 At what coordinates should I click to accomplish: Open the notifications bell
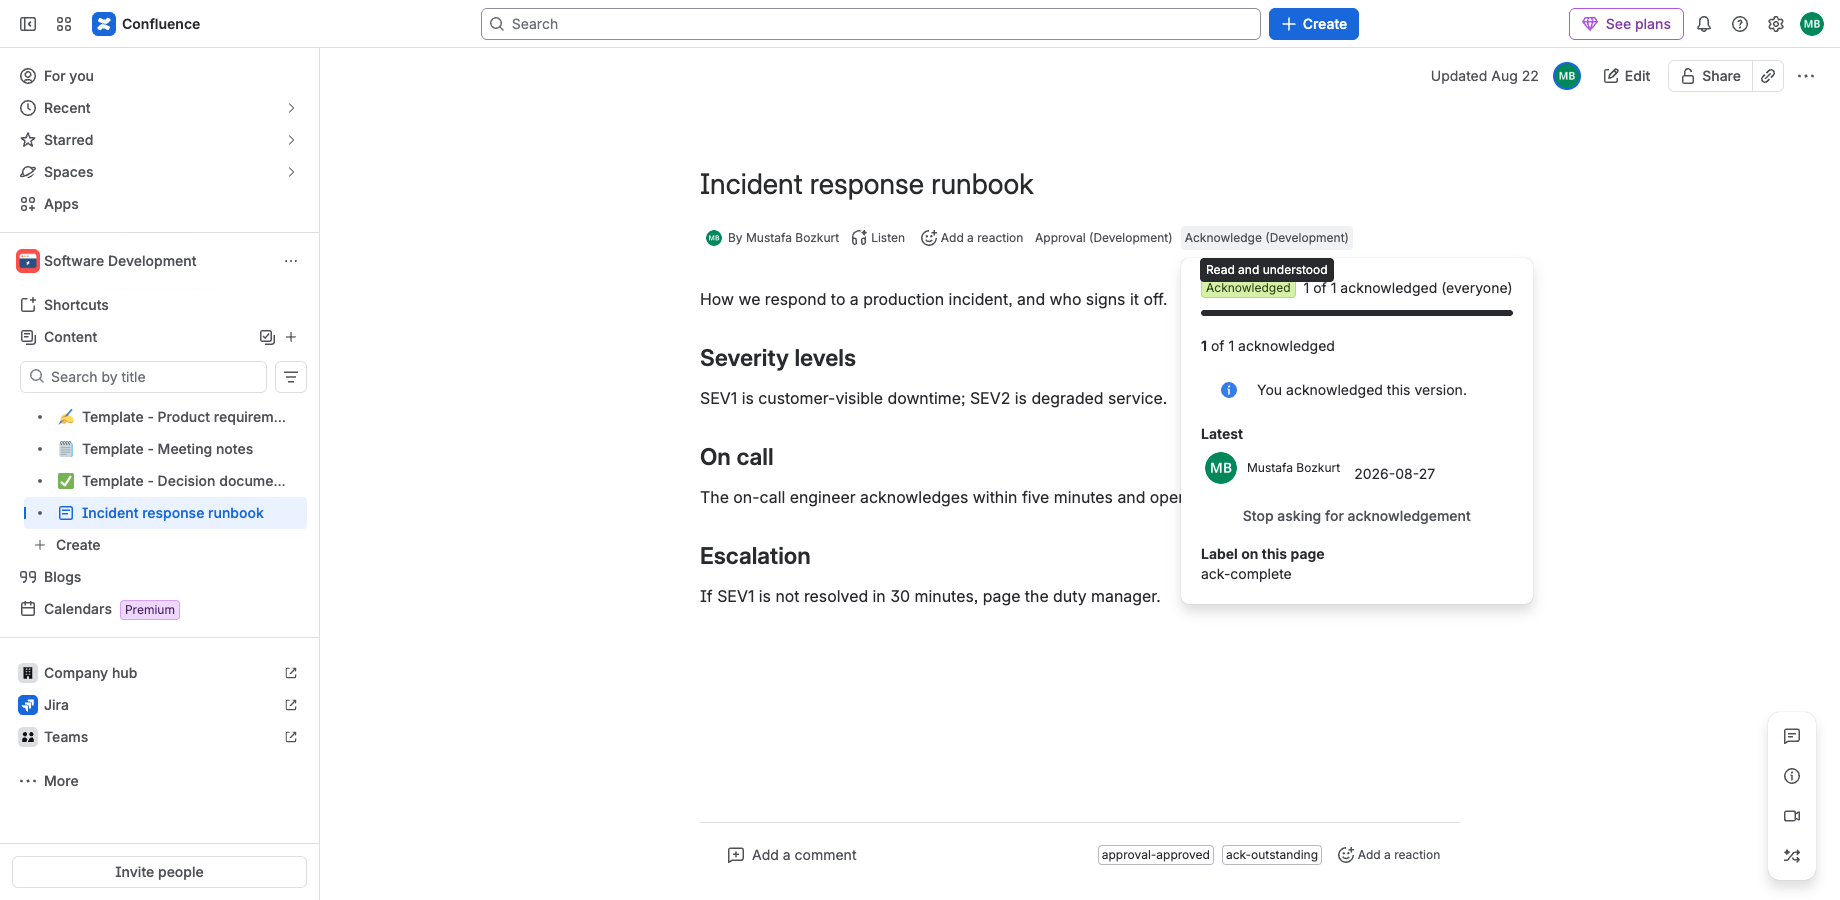(1704, 24)
